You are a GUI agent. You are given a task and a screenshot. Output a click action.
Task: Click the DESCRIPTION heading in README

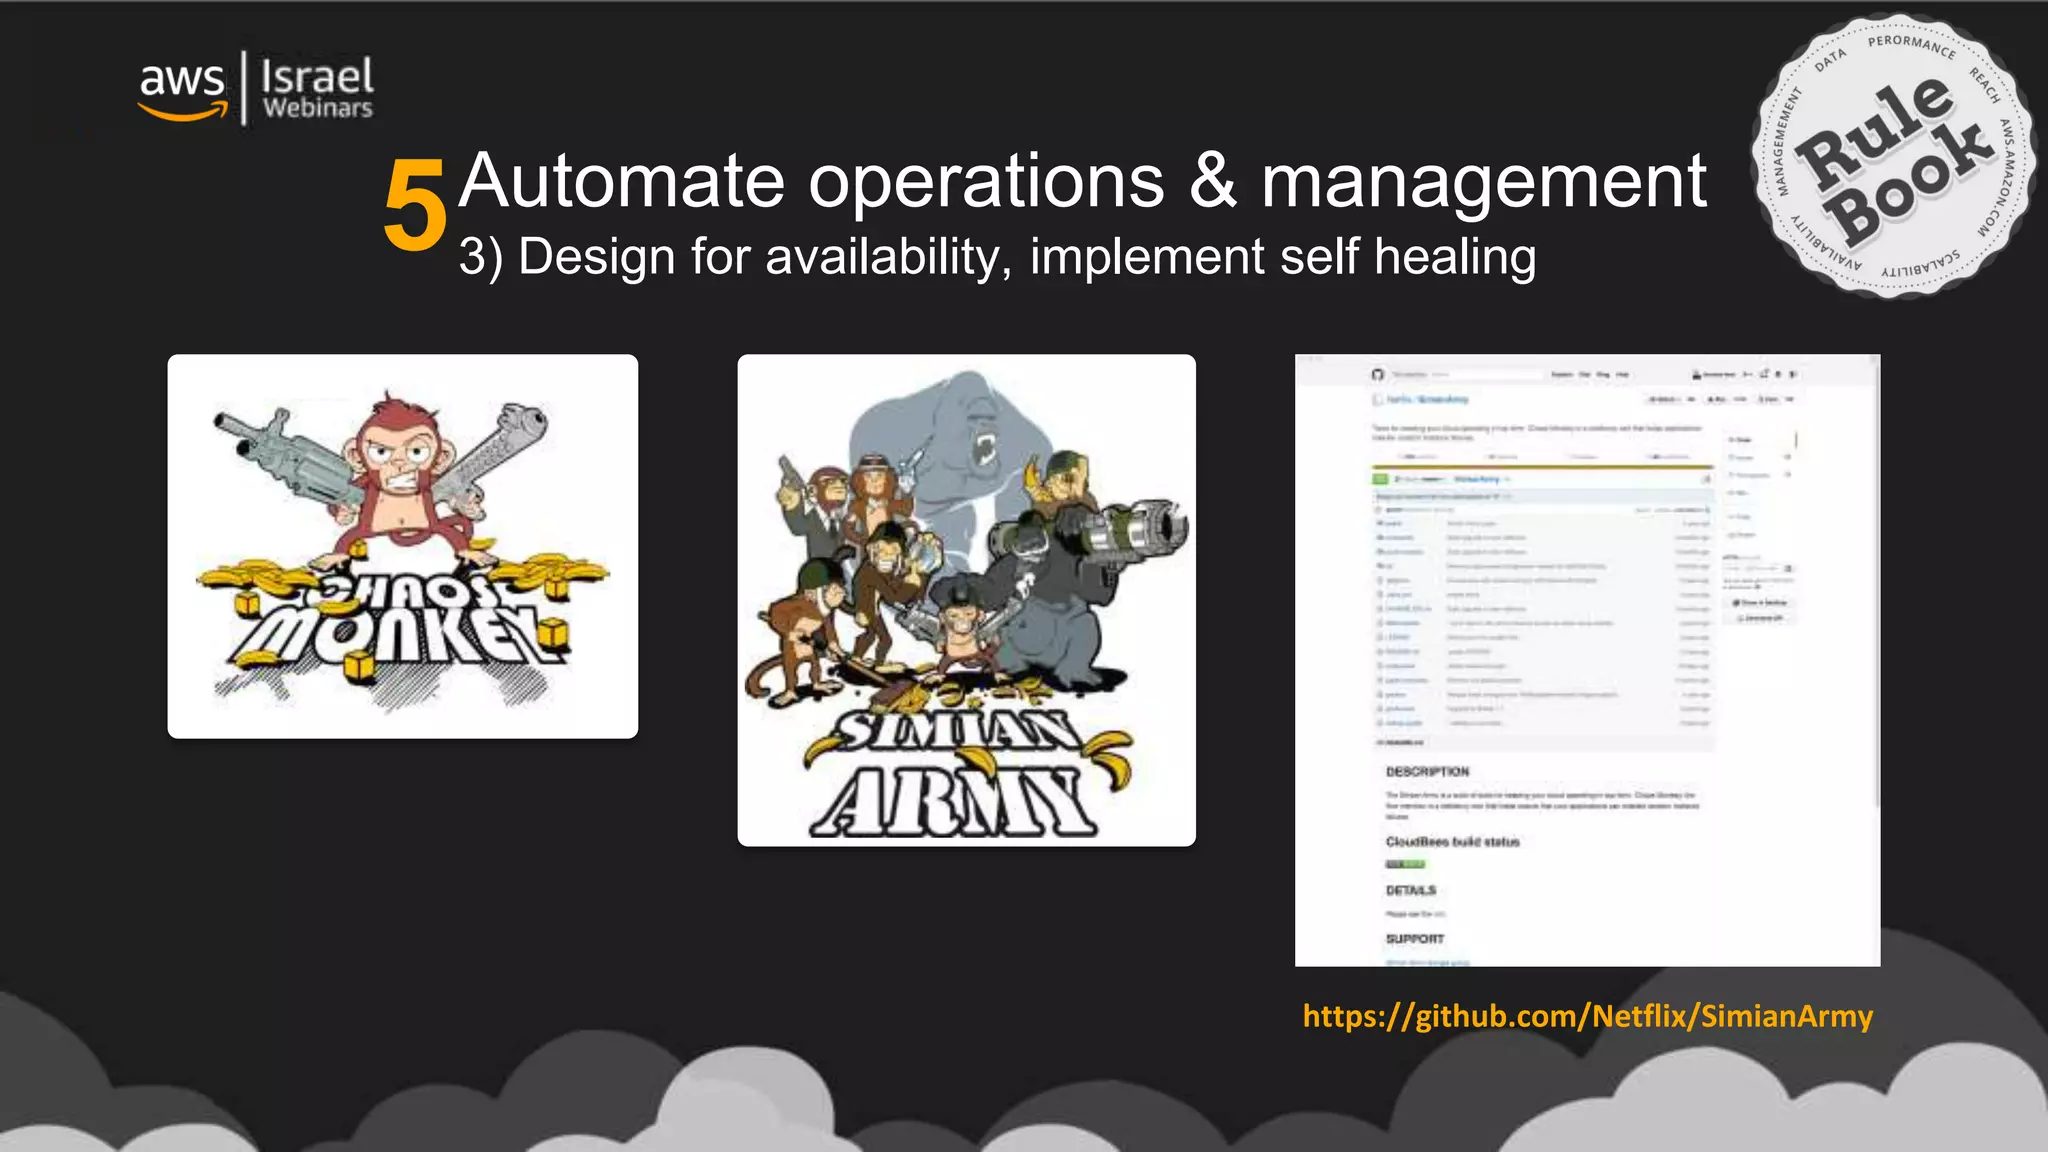point(1427,772)
